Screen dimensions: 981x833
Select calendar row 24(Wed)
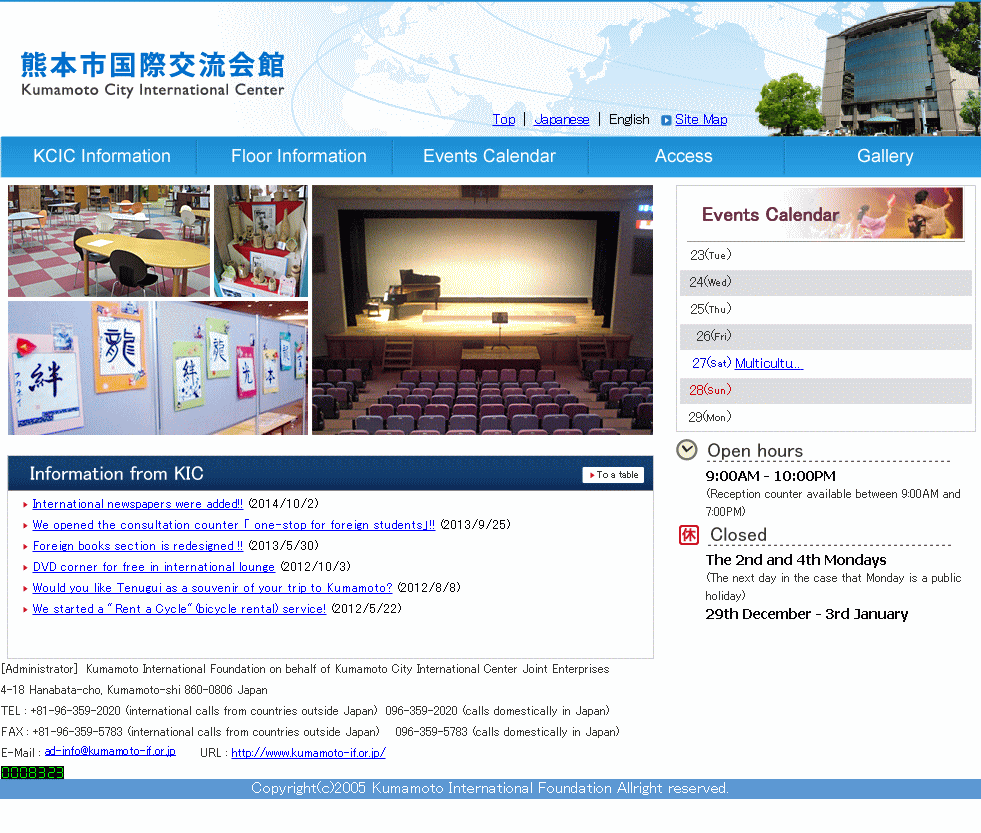(x=826, y=282)
